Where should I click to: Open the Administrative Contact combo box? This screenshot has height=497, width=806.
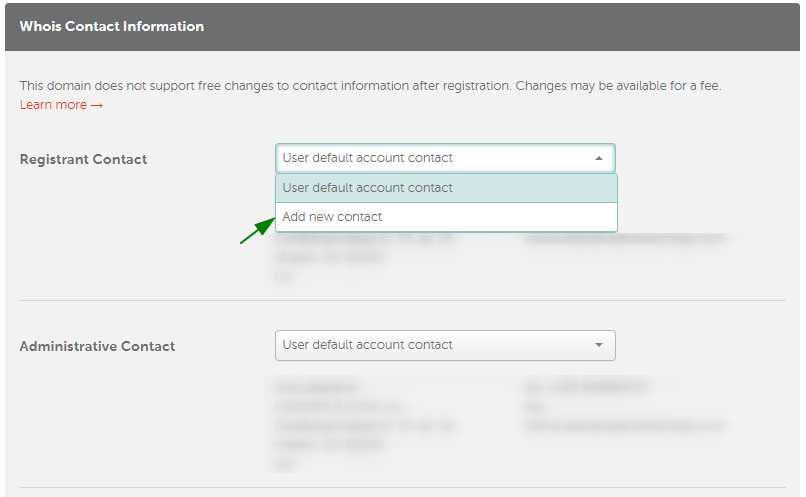445,345
